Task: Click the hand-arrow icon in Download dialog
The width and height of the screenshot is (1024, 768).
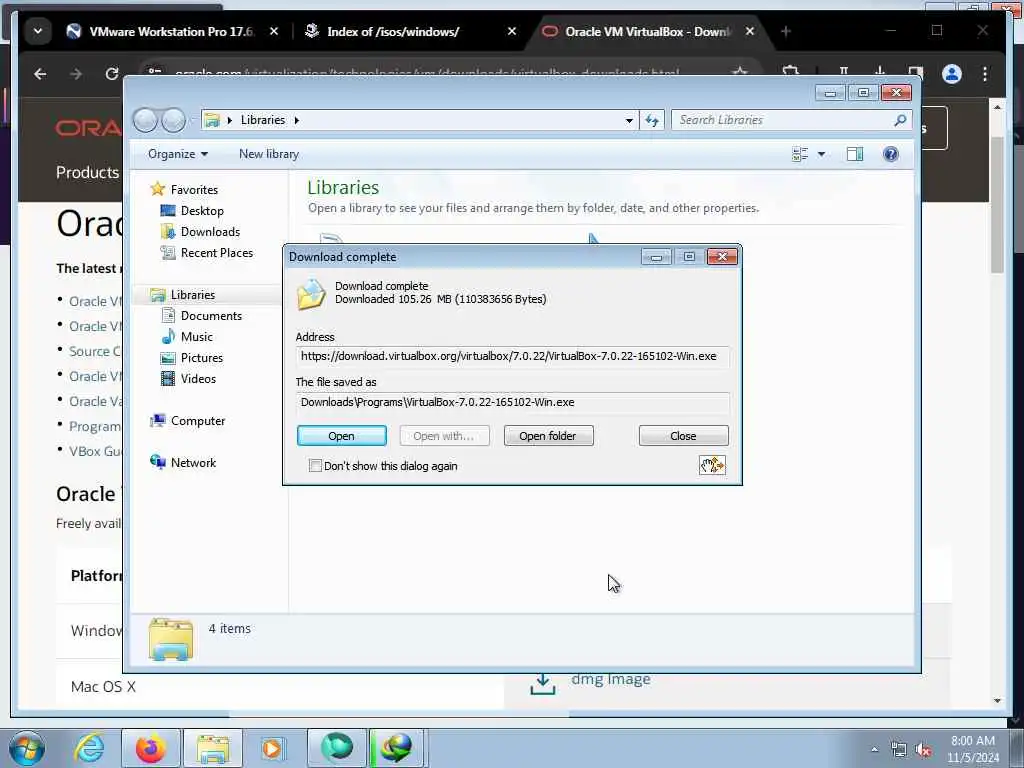Action: click(712, 465)
